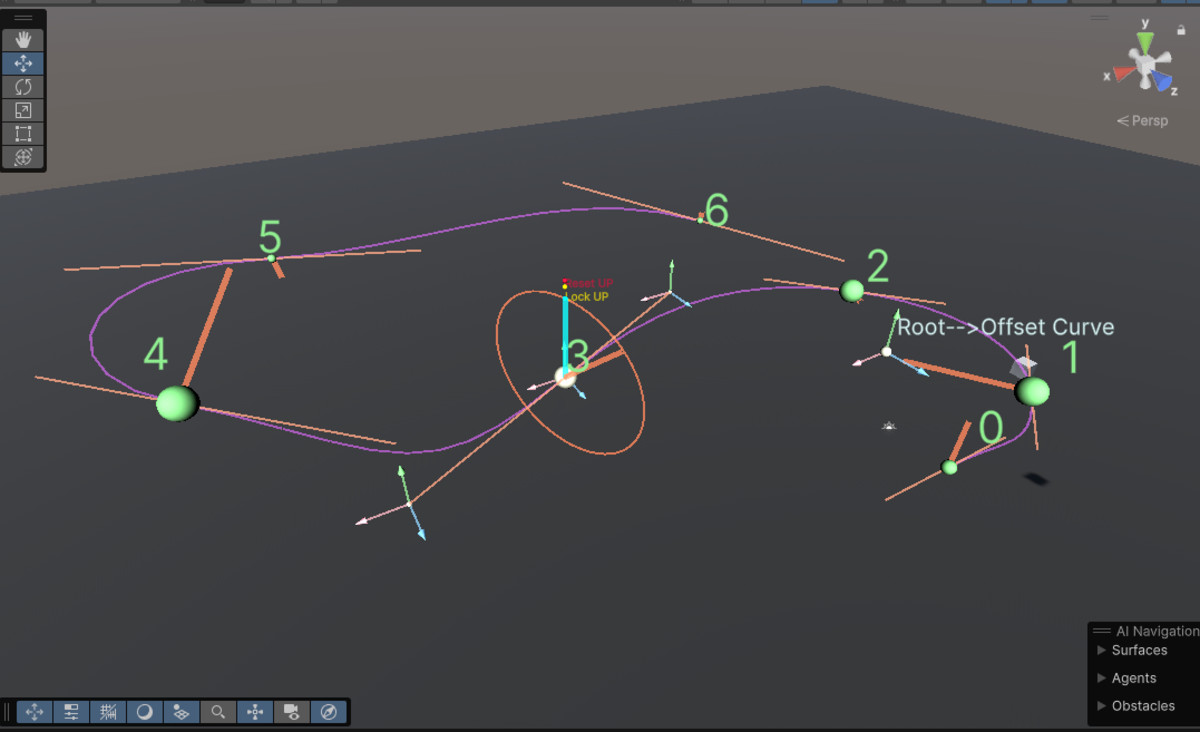Activate the Move tool
The width and height of the screenshot is (1200, 732).
coord(23,64)
